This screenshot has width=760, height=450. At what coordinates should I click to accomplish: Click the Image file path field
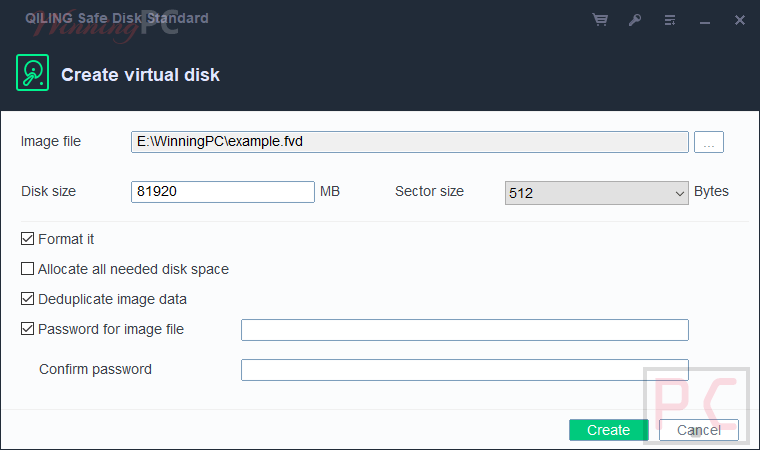(x=410, y=142)
